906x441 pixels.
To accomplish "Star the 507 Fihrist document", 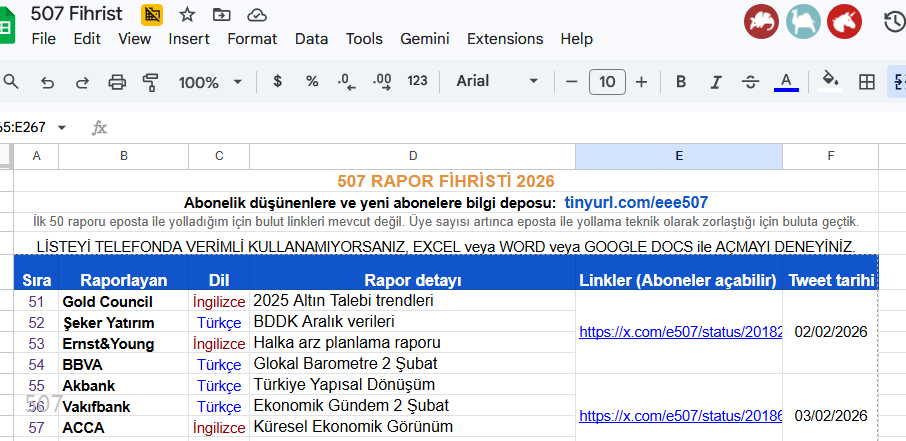I will 187,14.
